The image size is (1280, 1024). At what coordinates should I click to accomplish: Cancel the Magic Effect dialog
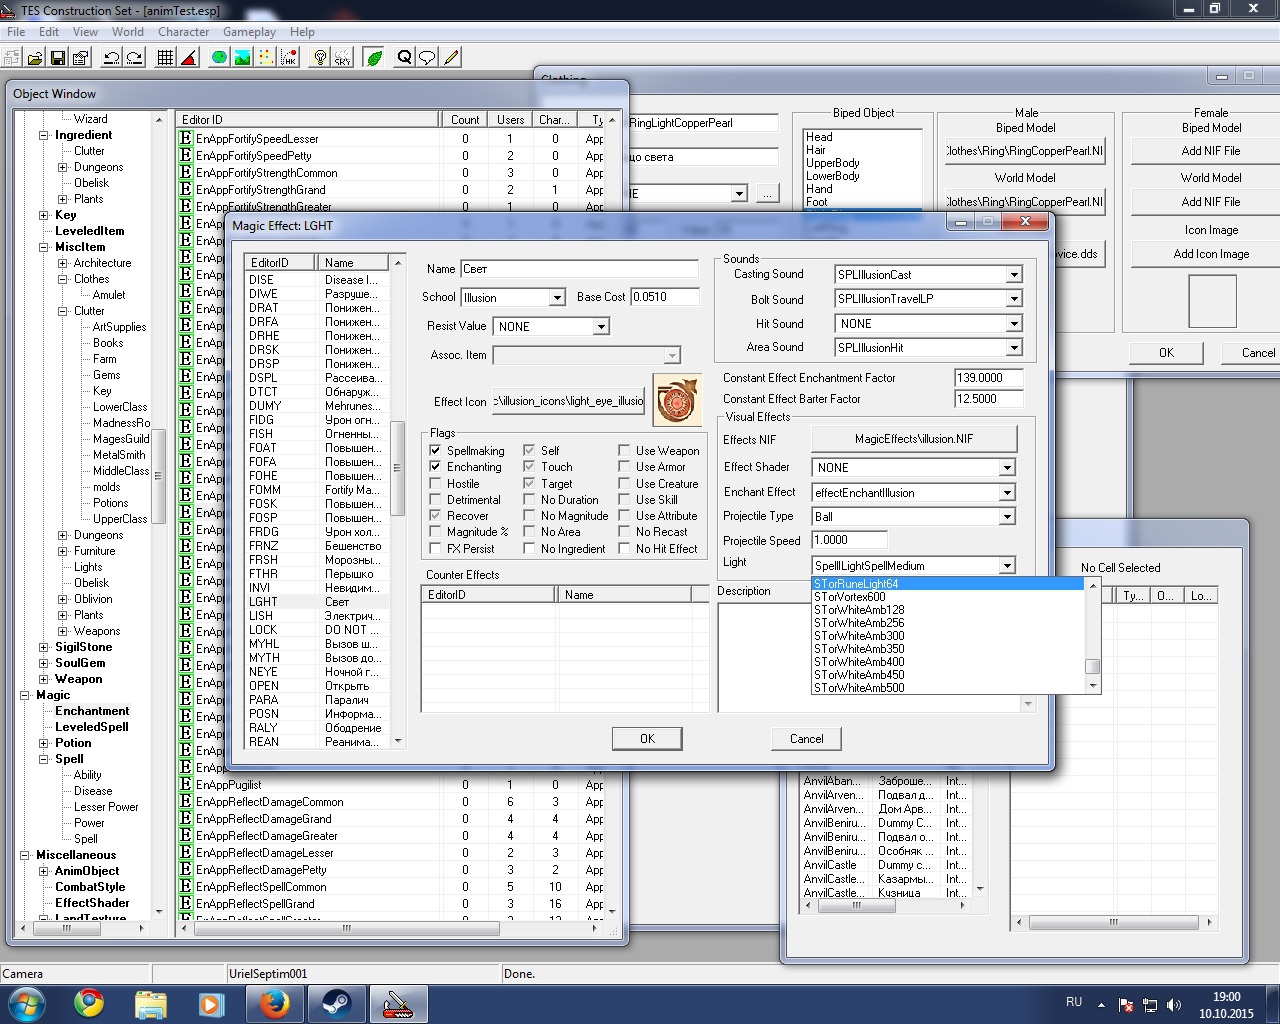point(806,739)
